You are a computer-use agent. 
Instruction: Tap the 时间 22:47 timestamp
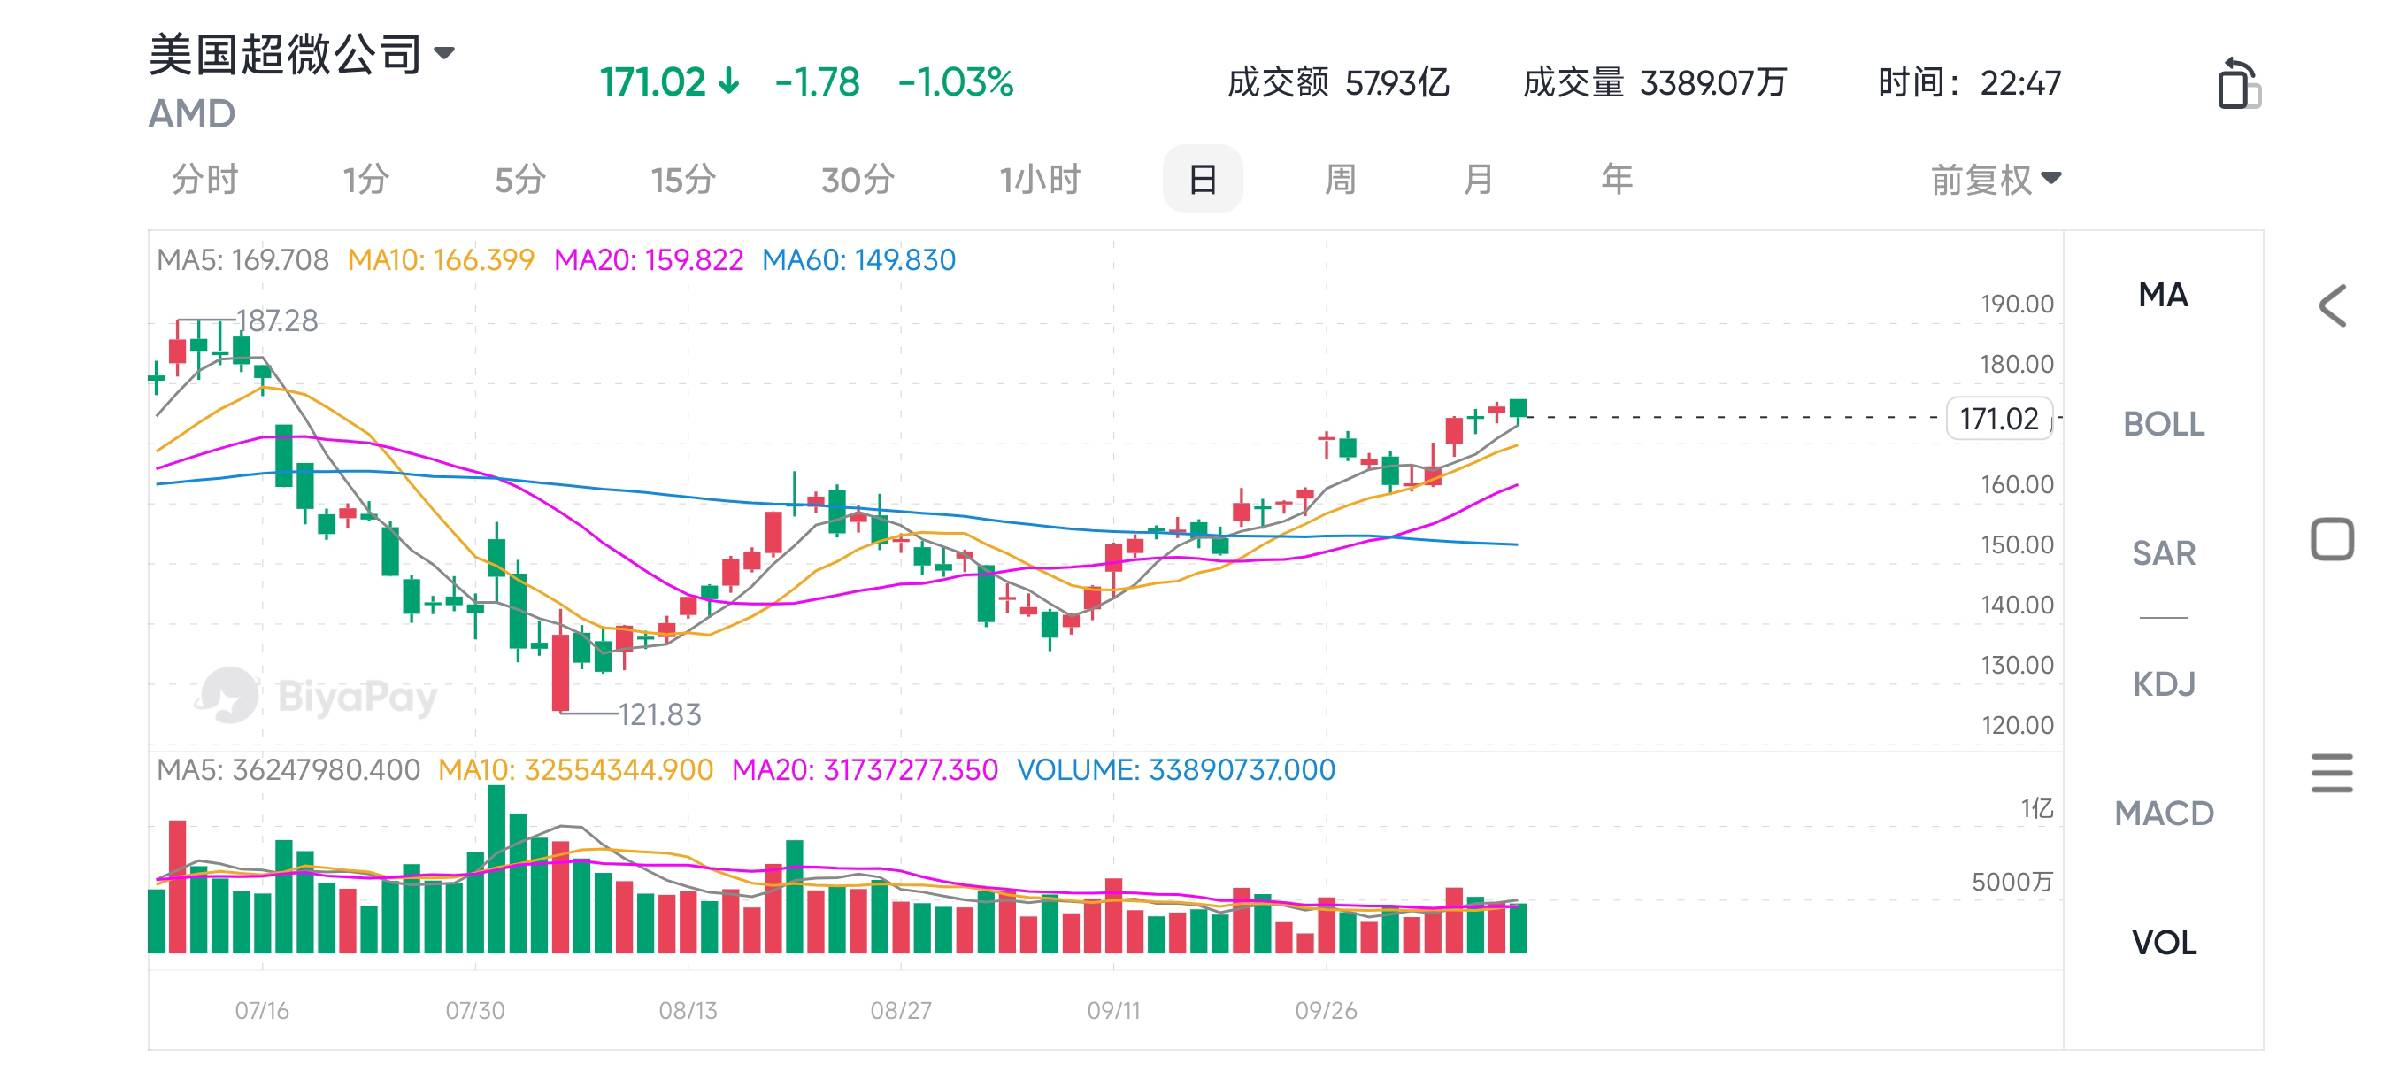point(1969,82)
